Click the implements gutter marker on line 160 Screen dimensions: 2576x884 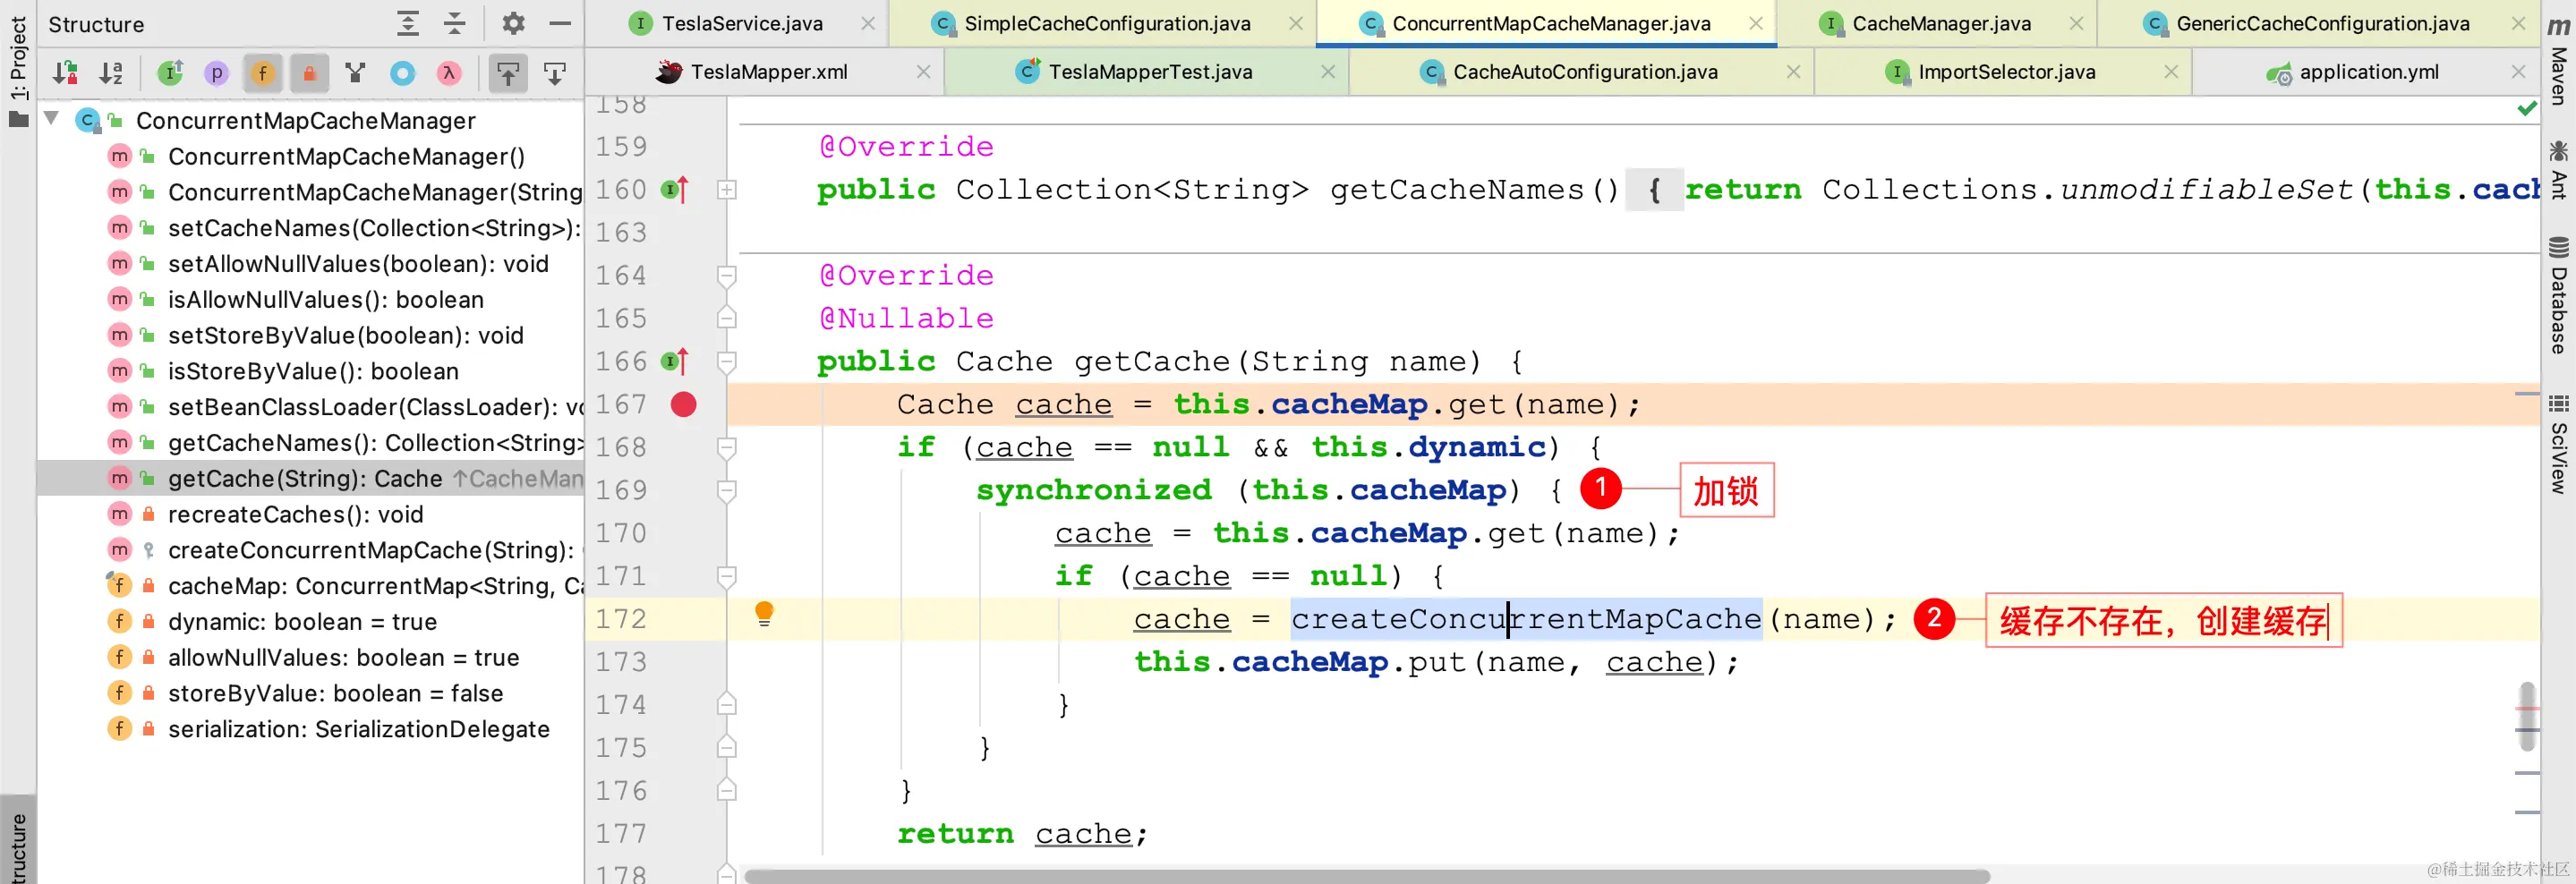click(x=676, y=189)
